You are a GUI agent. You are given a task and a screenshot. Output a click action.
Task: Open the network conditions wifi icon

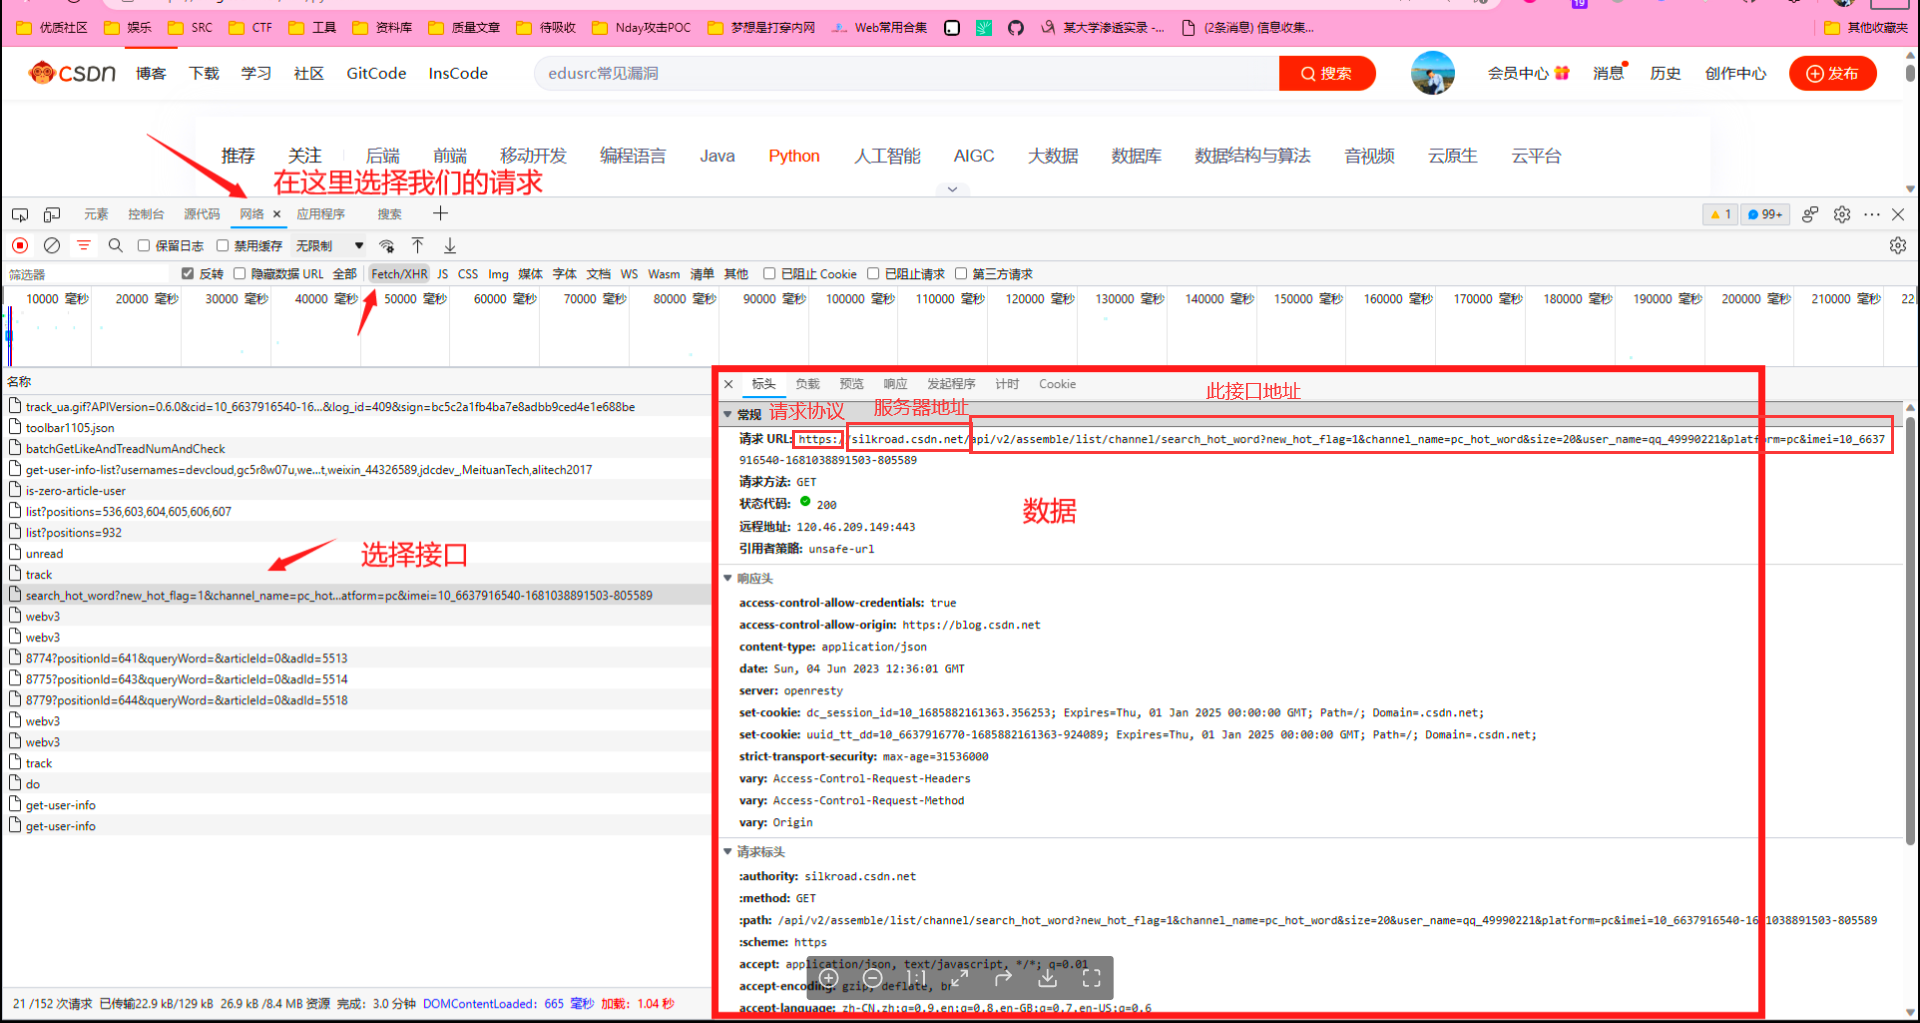(387, 245)
